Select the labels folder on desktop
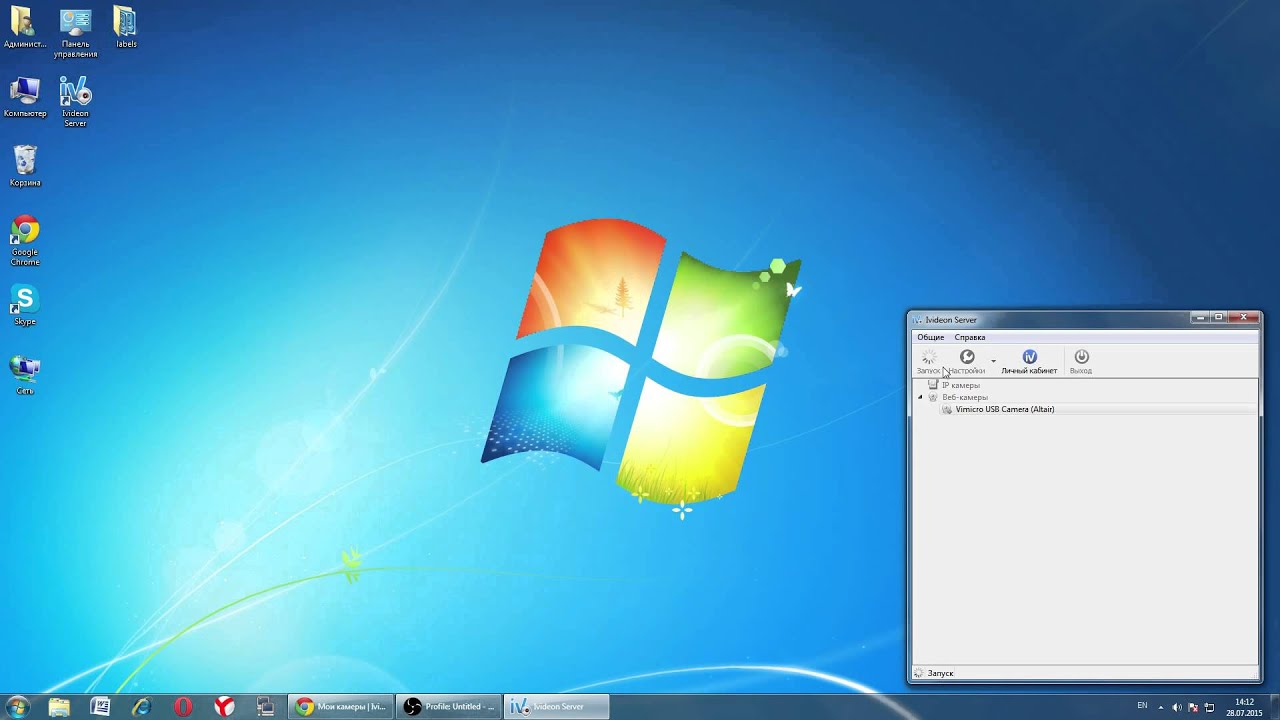The width and height of the screenshot is (1280, 720). click(x=126, y=28)
